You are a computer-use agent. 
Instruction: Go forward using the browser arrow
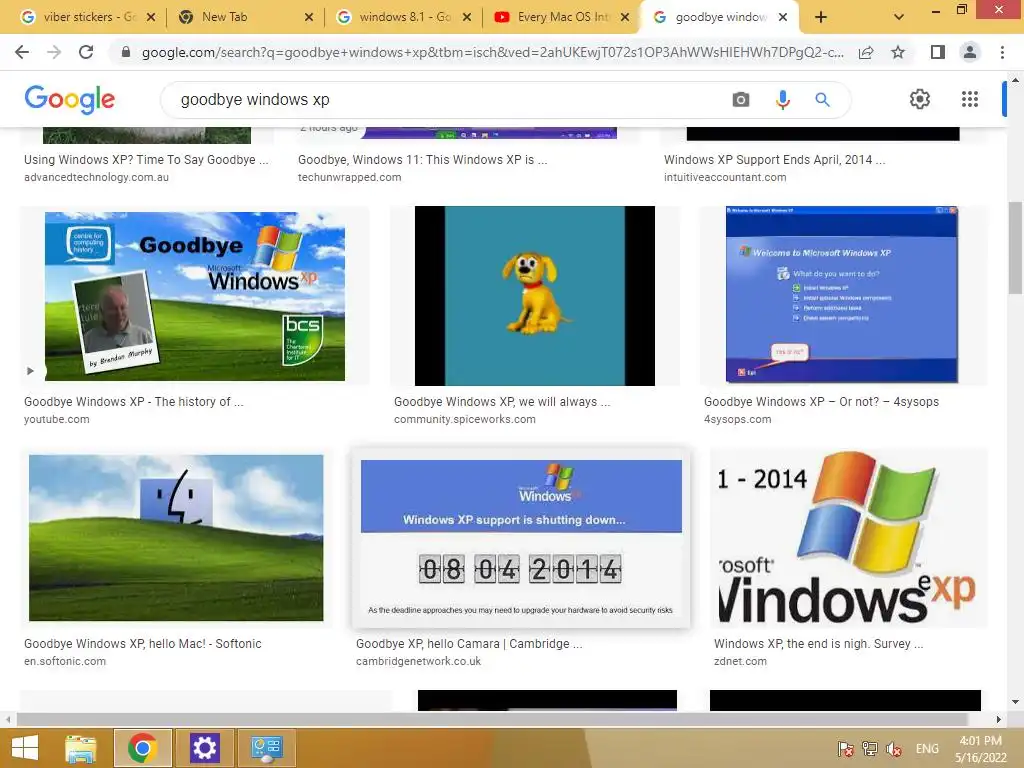[54, 52]
